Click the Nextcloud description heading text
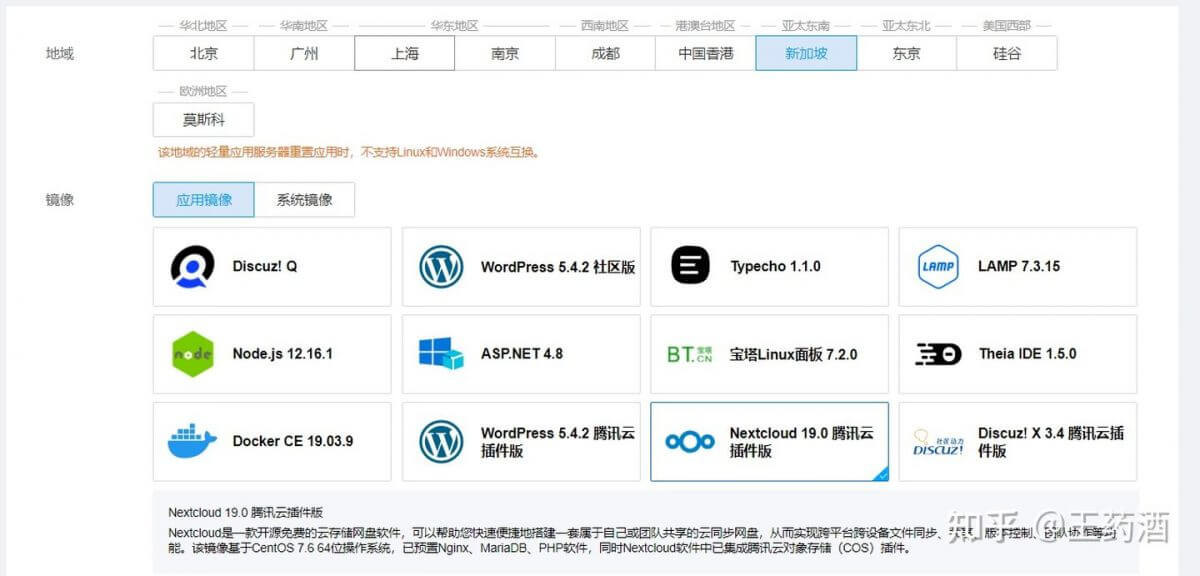The height and width of the screenshot is (576, 1200). tap(246, 511)
